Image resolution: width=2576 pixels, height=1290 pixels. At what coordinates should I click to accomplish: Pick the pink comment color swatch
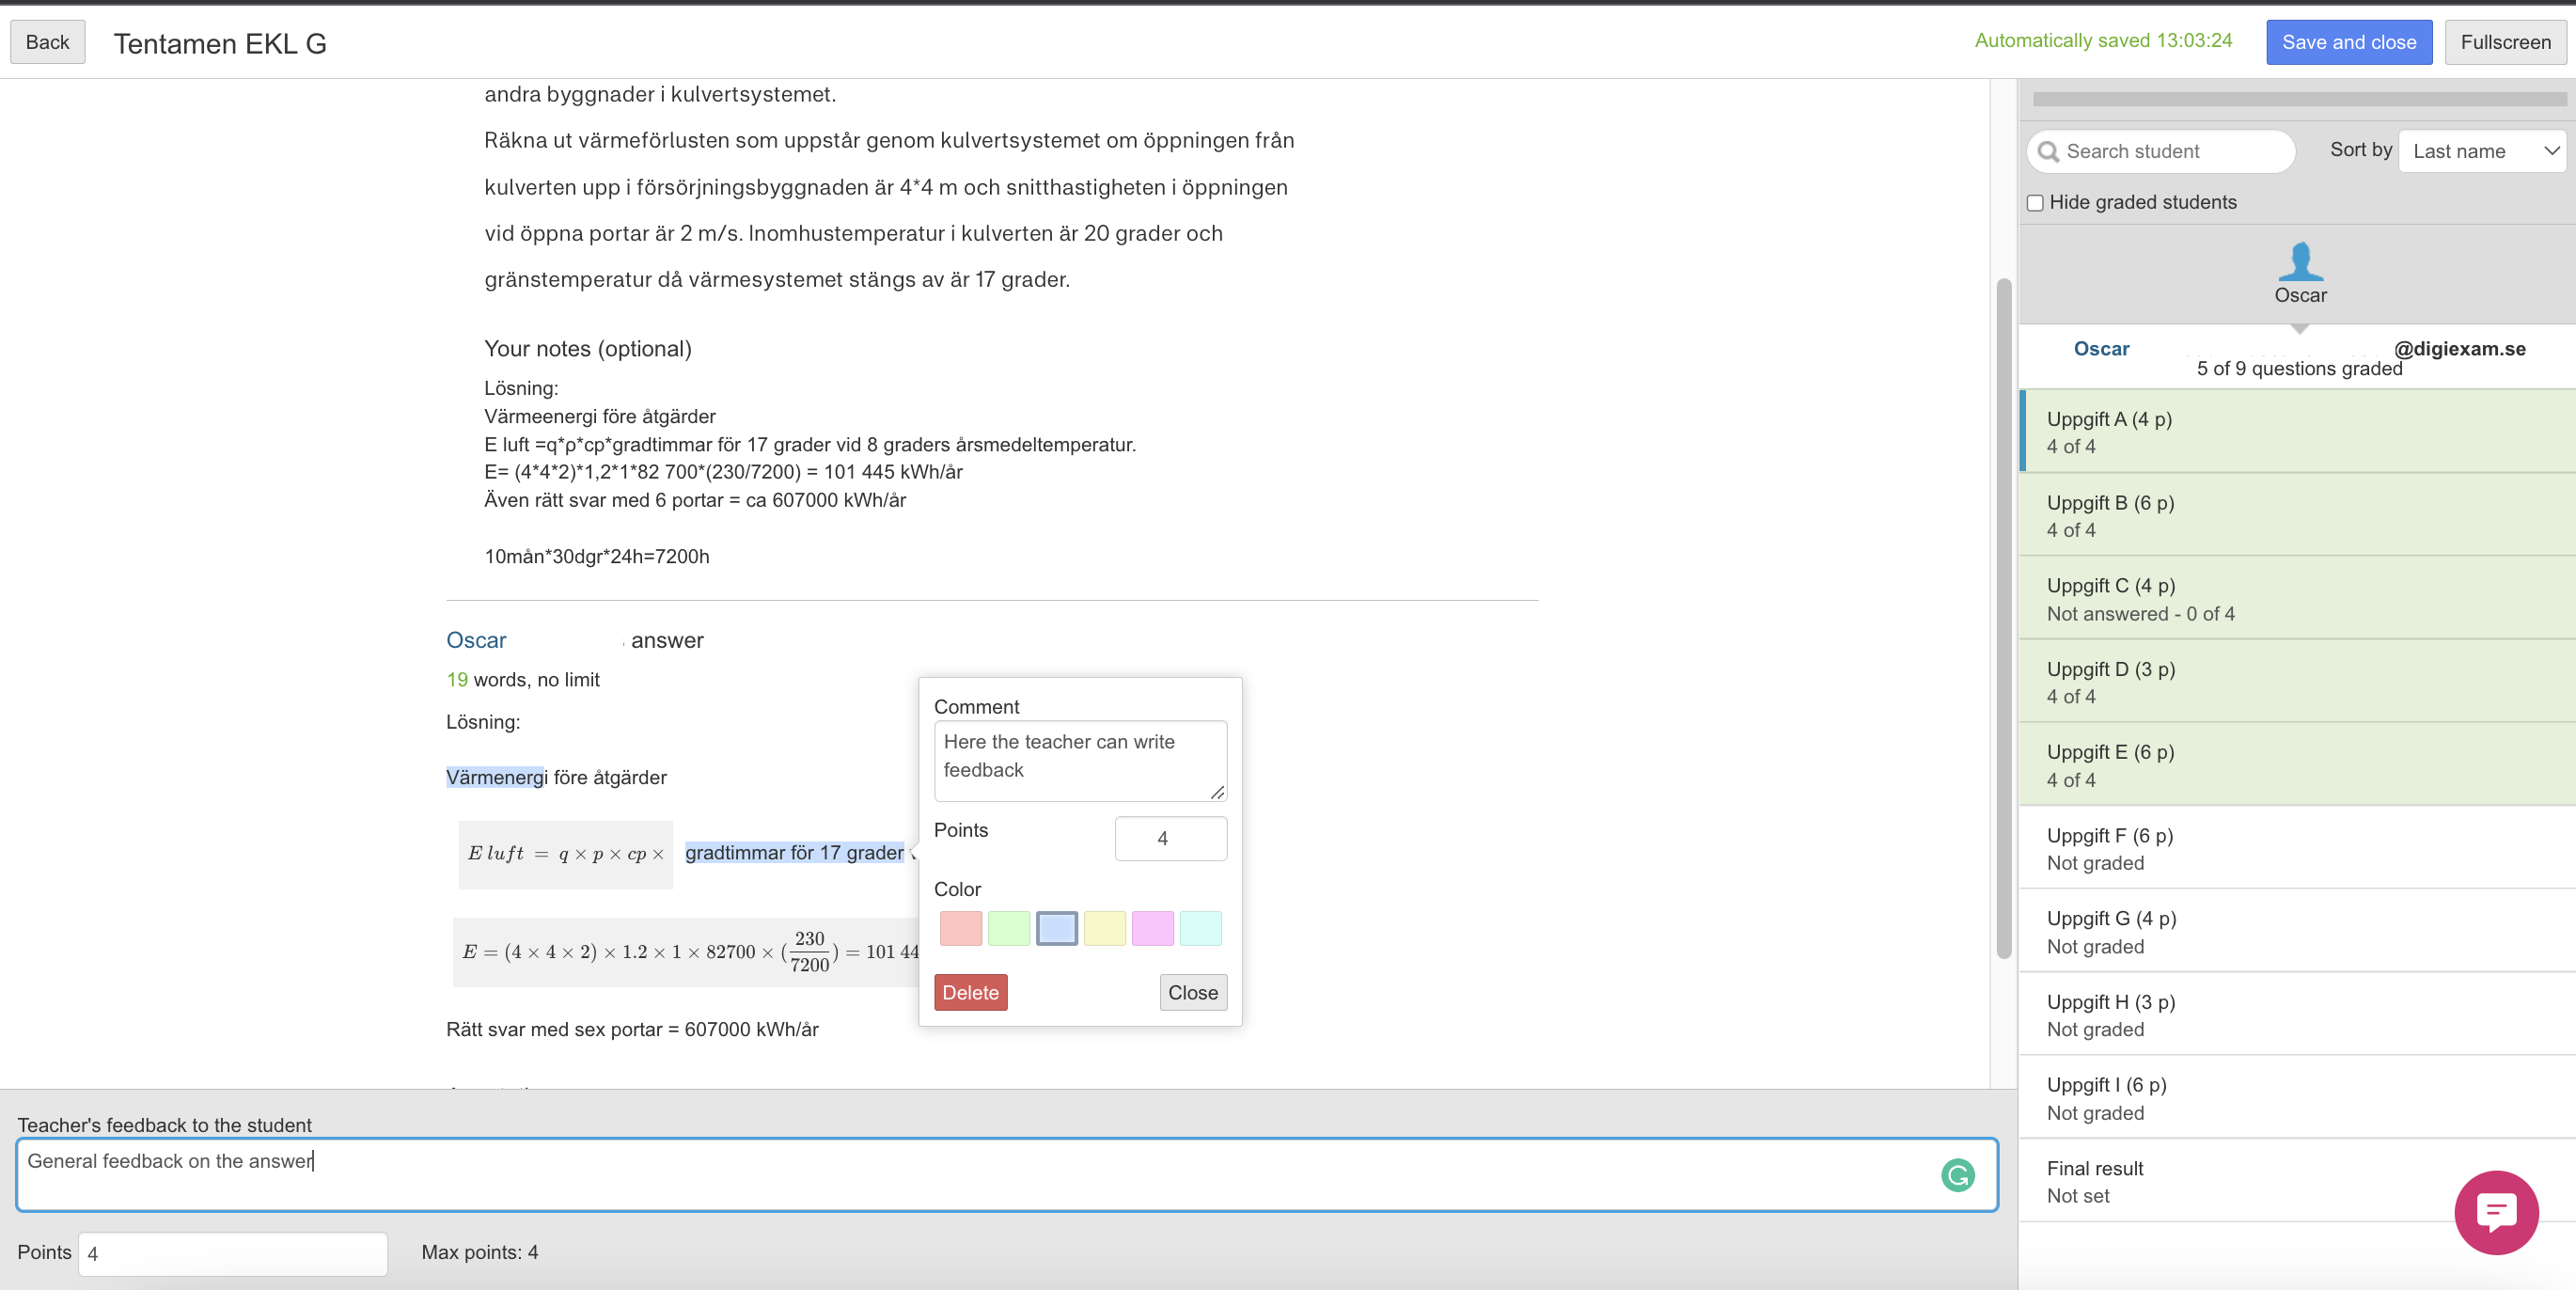[x=1152, y=927]
